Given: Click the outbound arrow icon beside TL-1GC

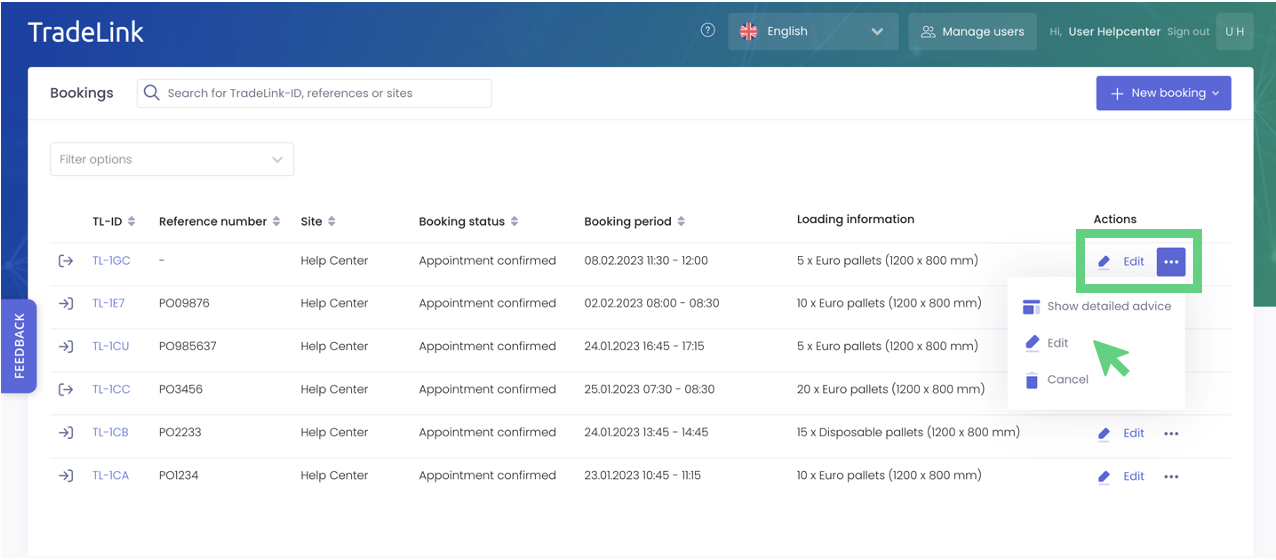Looking at the screenshot, I should [x=66, y=261].
